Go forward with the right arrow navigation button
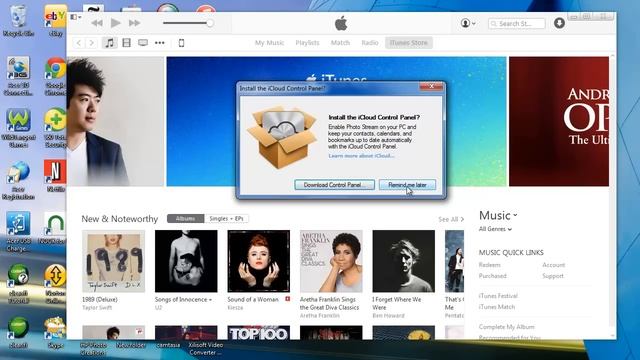This screenshot has width=640, height=360. point(92,43)
